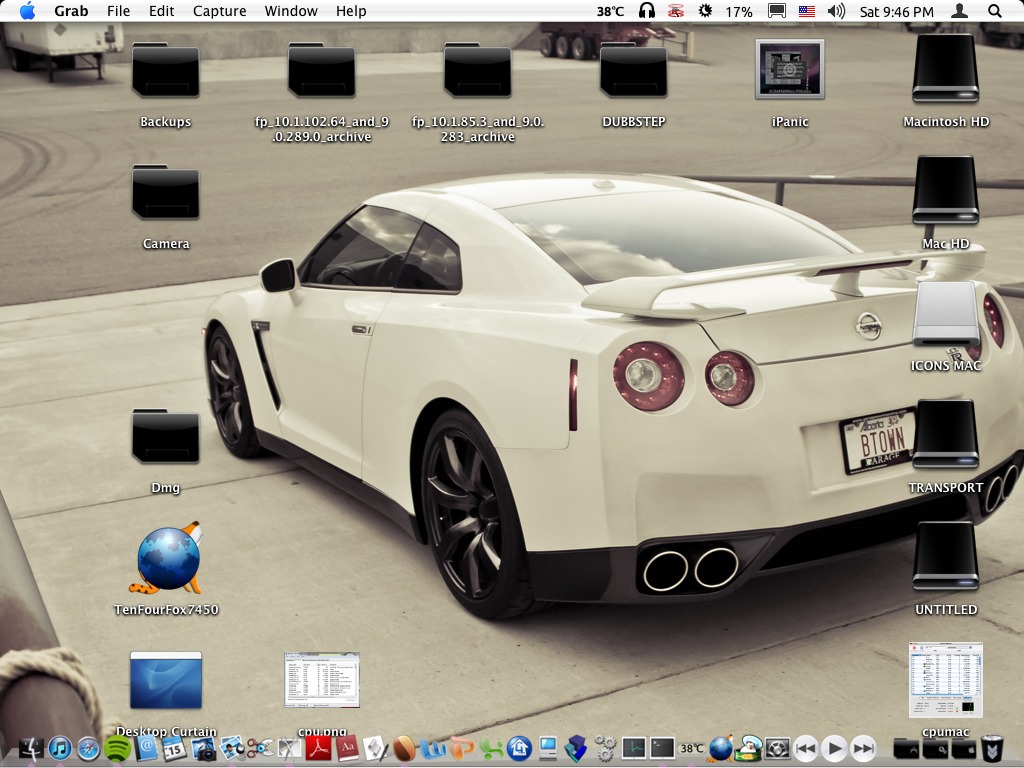Screen dimensions: 1024x768
Task: Select the ICONS MAC drive icon
Action: (x=946, y=313)
